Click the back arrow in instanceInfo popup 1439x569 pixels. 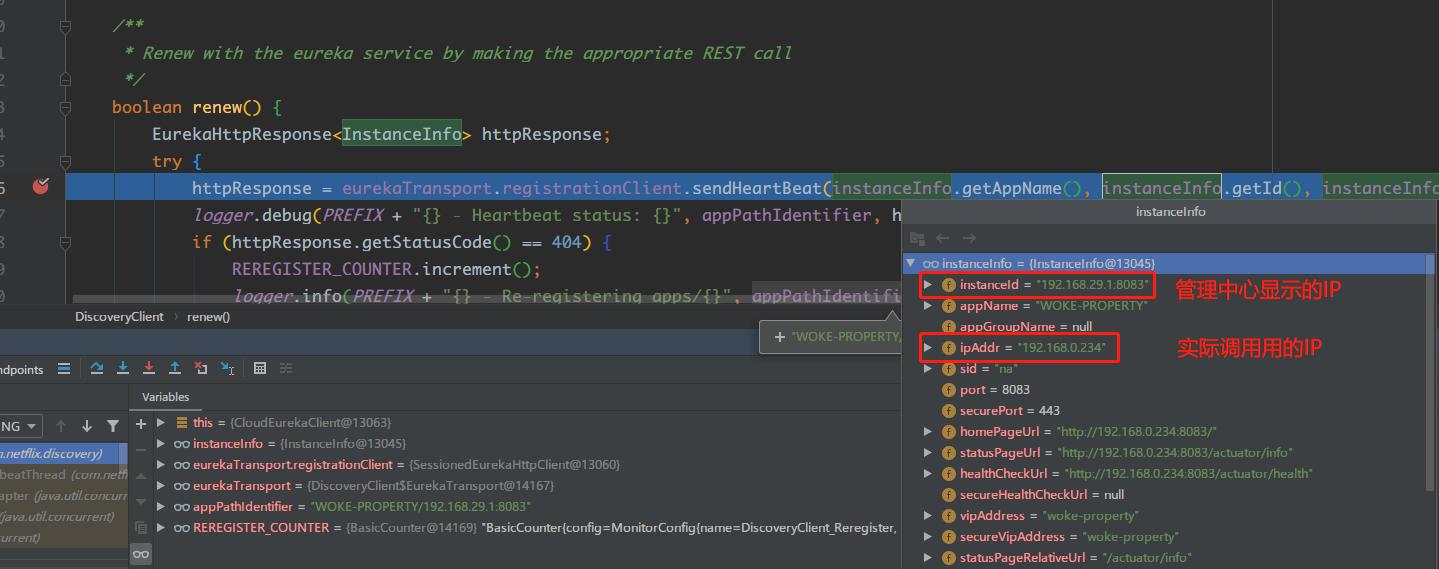(x=943, y=238)
